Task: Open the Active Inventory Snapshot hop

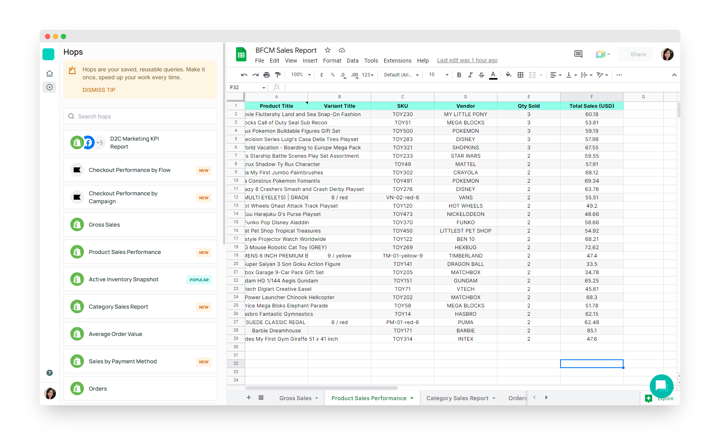Action: (x=140, y=279)
